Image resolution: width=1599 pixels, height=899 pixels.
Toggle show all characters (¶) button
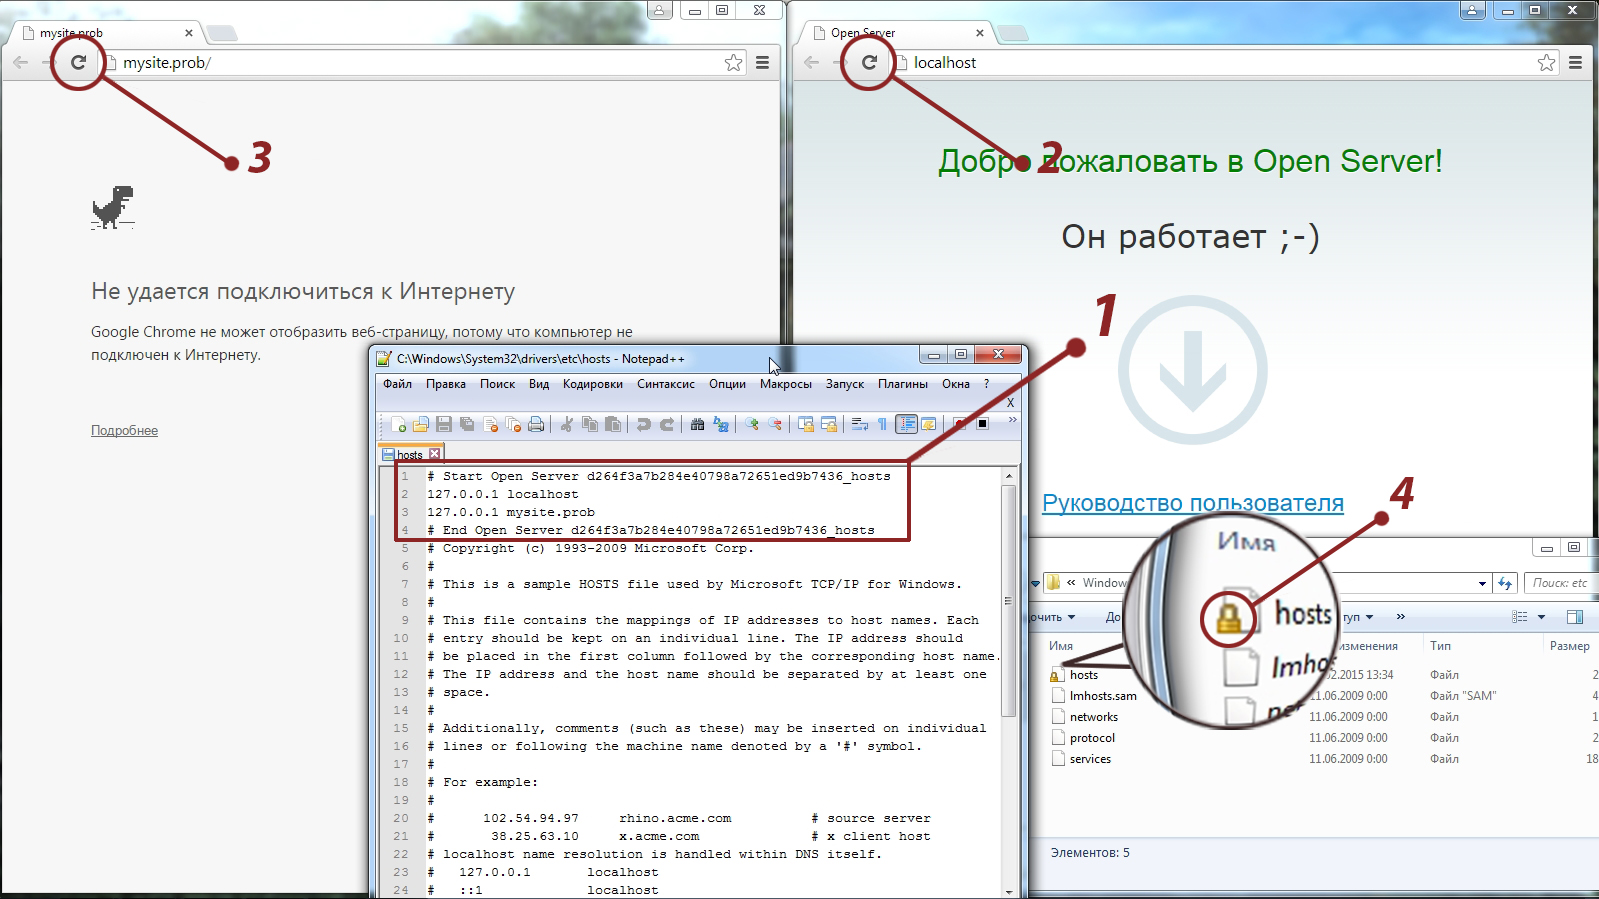pos(882,425)
